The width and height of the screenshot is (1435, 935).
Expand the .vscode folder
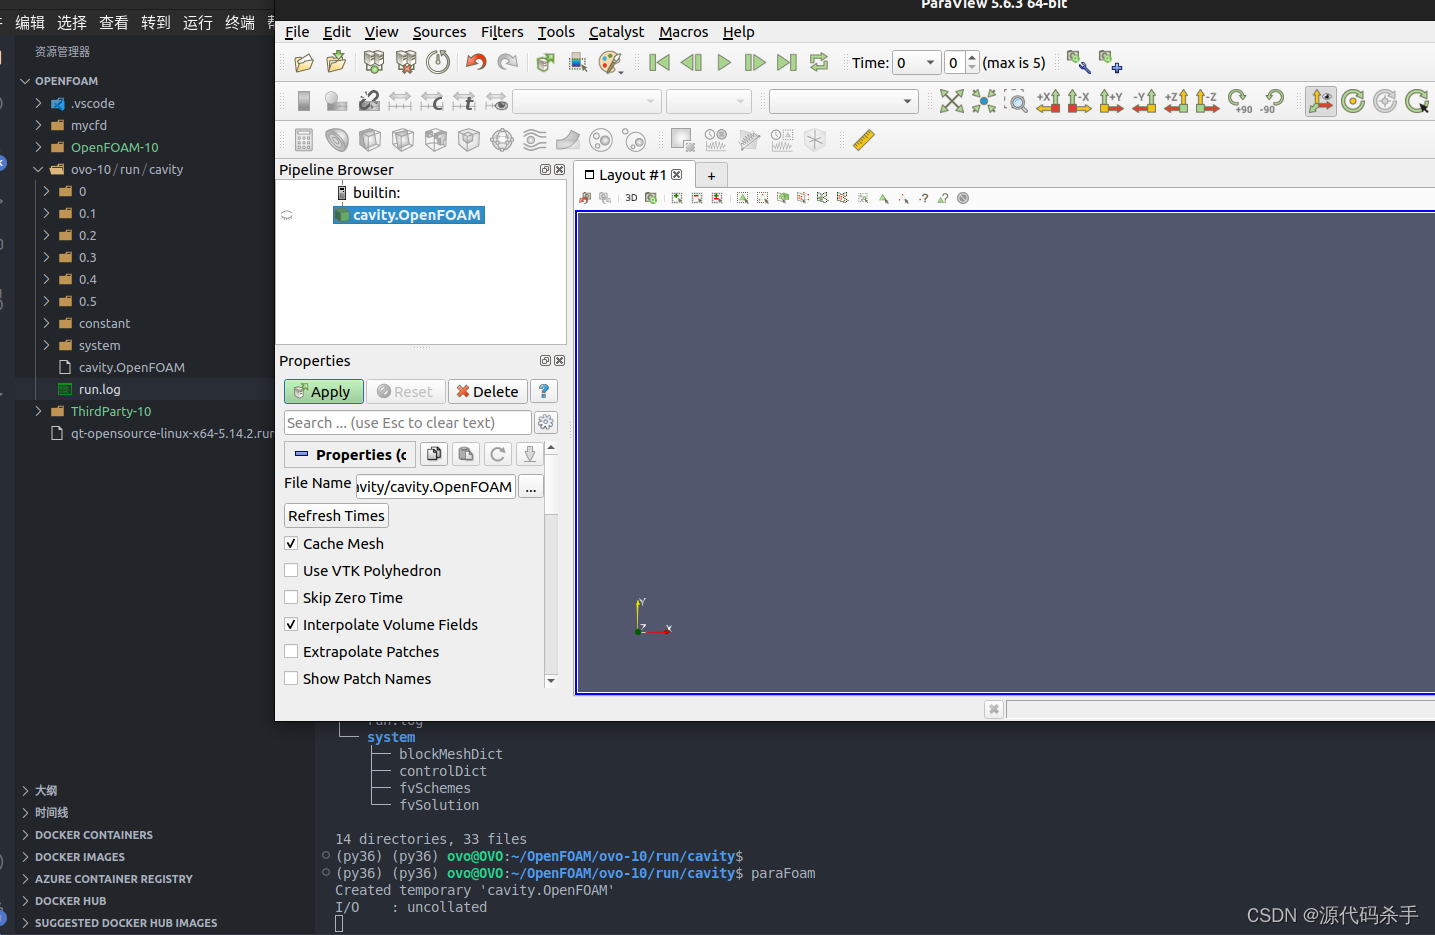pos(38,103)
